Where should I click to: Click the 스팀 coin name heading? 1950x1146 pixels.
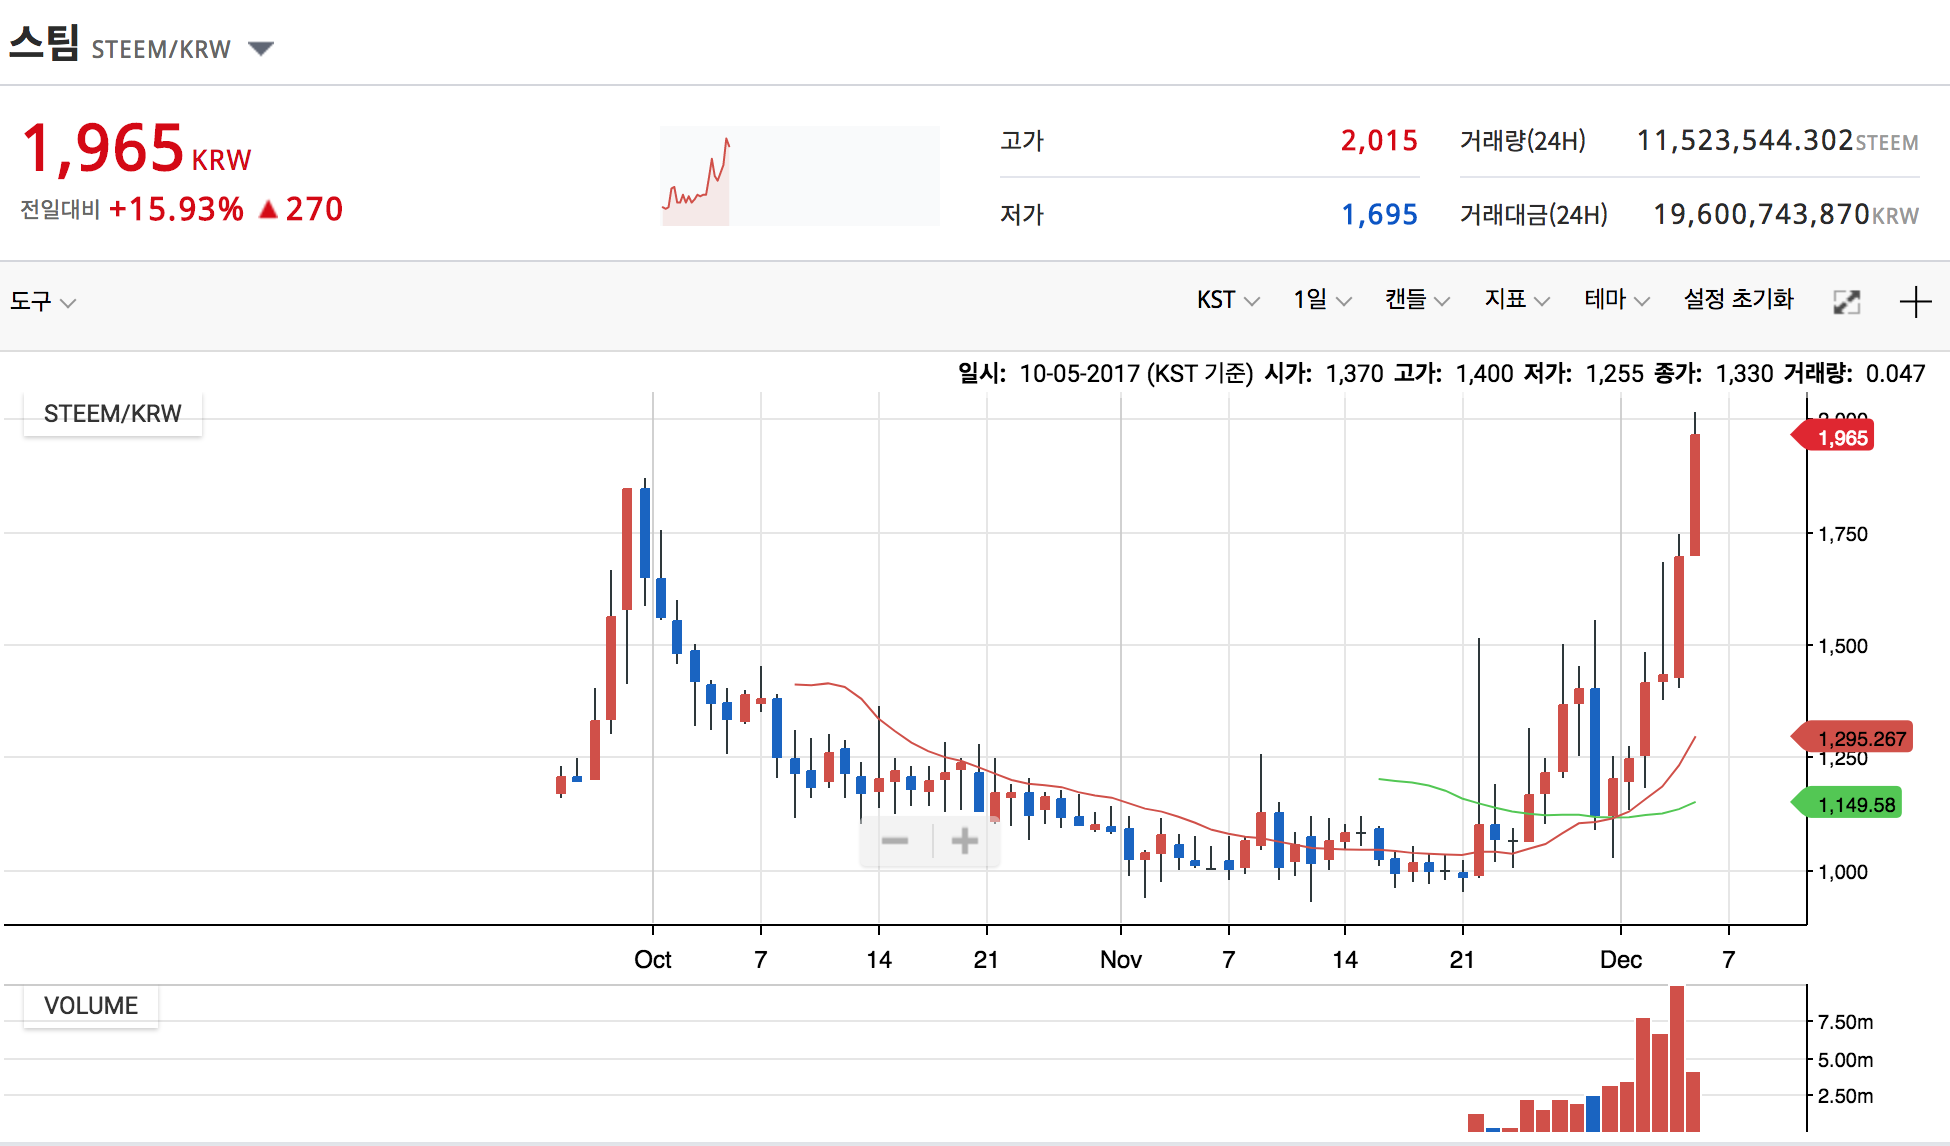coord(44,44)
